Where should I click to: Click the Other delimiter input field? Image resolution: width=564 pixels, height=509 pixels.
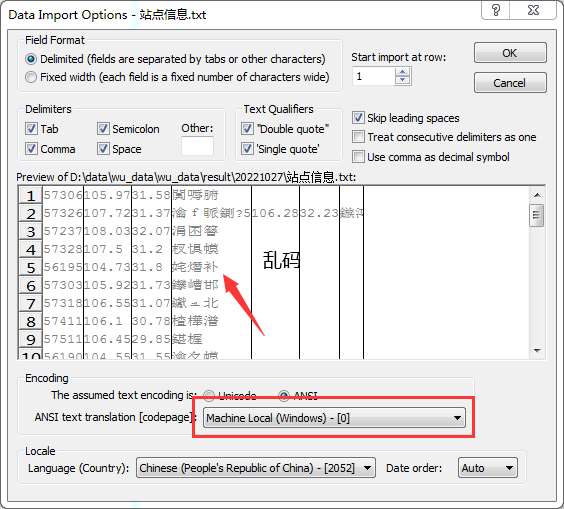coord(197,146)
